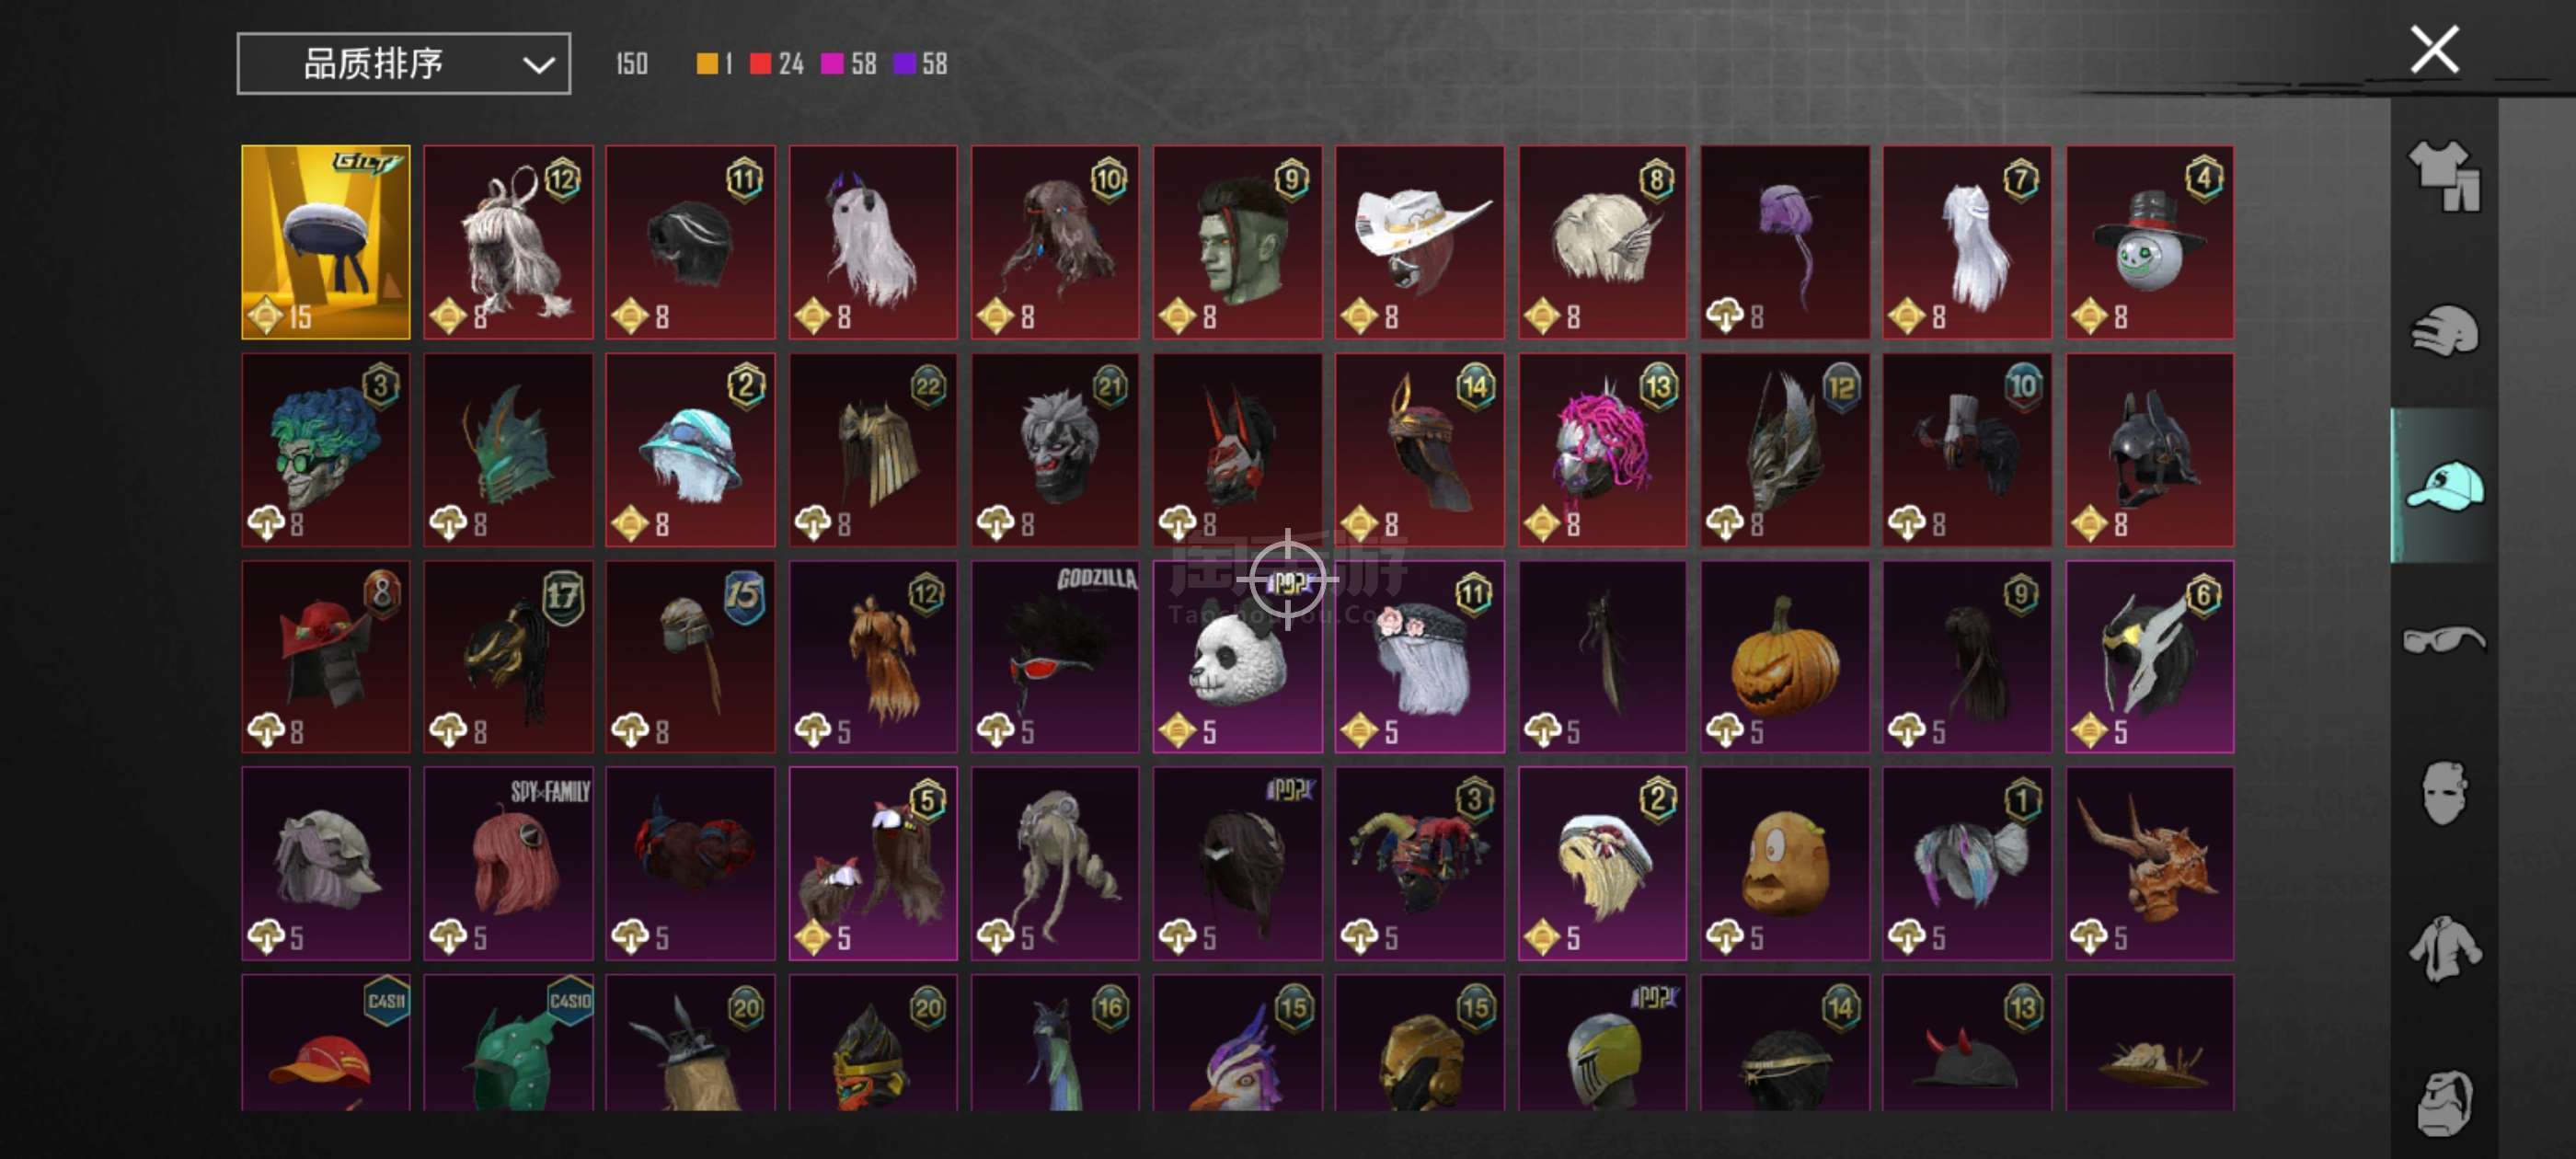The width and height of the screenshot is (2576, 1159).
Task: Click the orange quality color filter
Action: tap(707, 64)
